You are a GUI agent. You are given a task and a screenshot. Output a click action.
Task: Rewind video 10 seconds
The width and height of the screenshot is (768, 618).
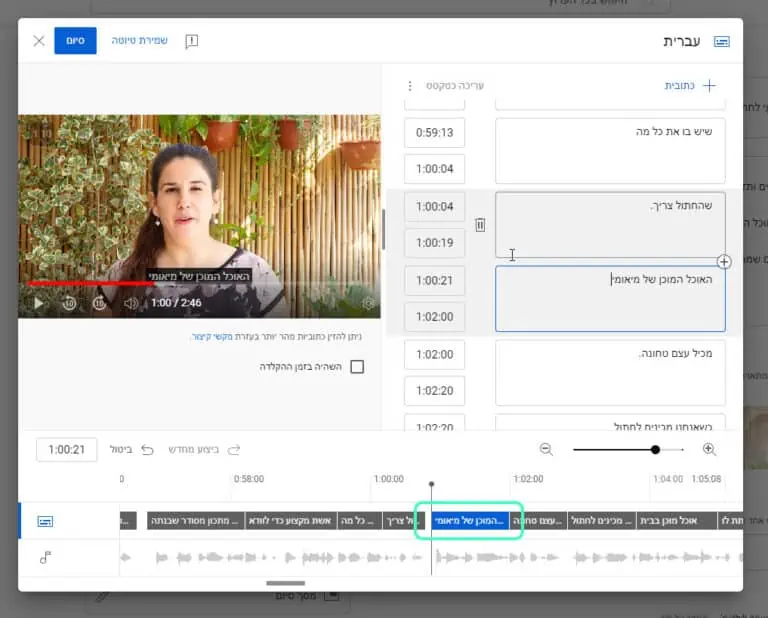click(69, 303)
